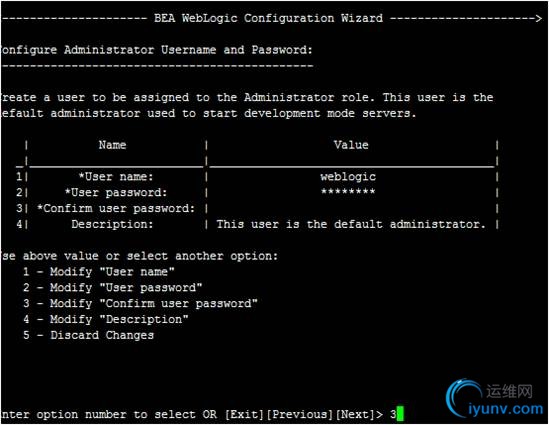Click the line ending 'This user is the'
This screenshot has width=549, height=425.
click(247, 98)
